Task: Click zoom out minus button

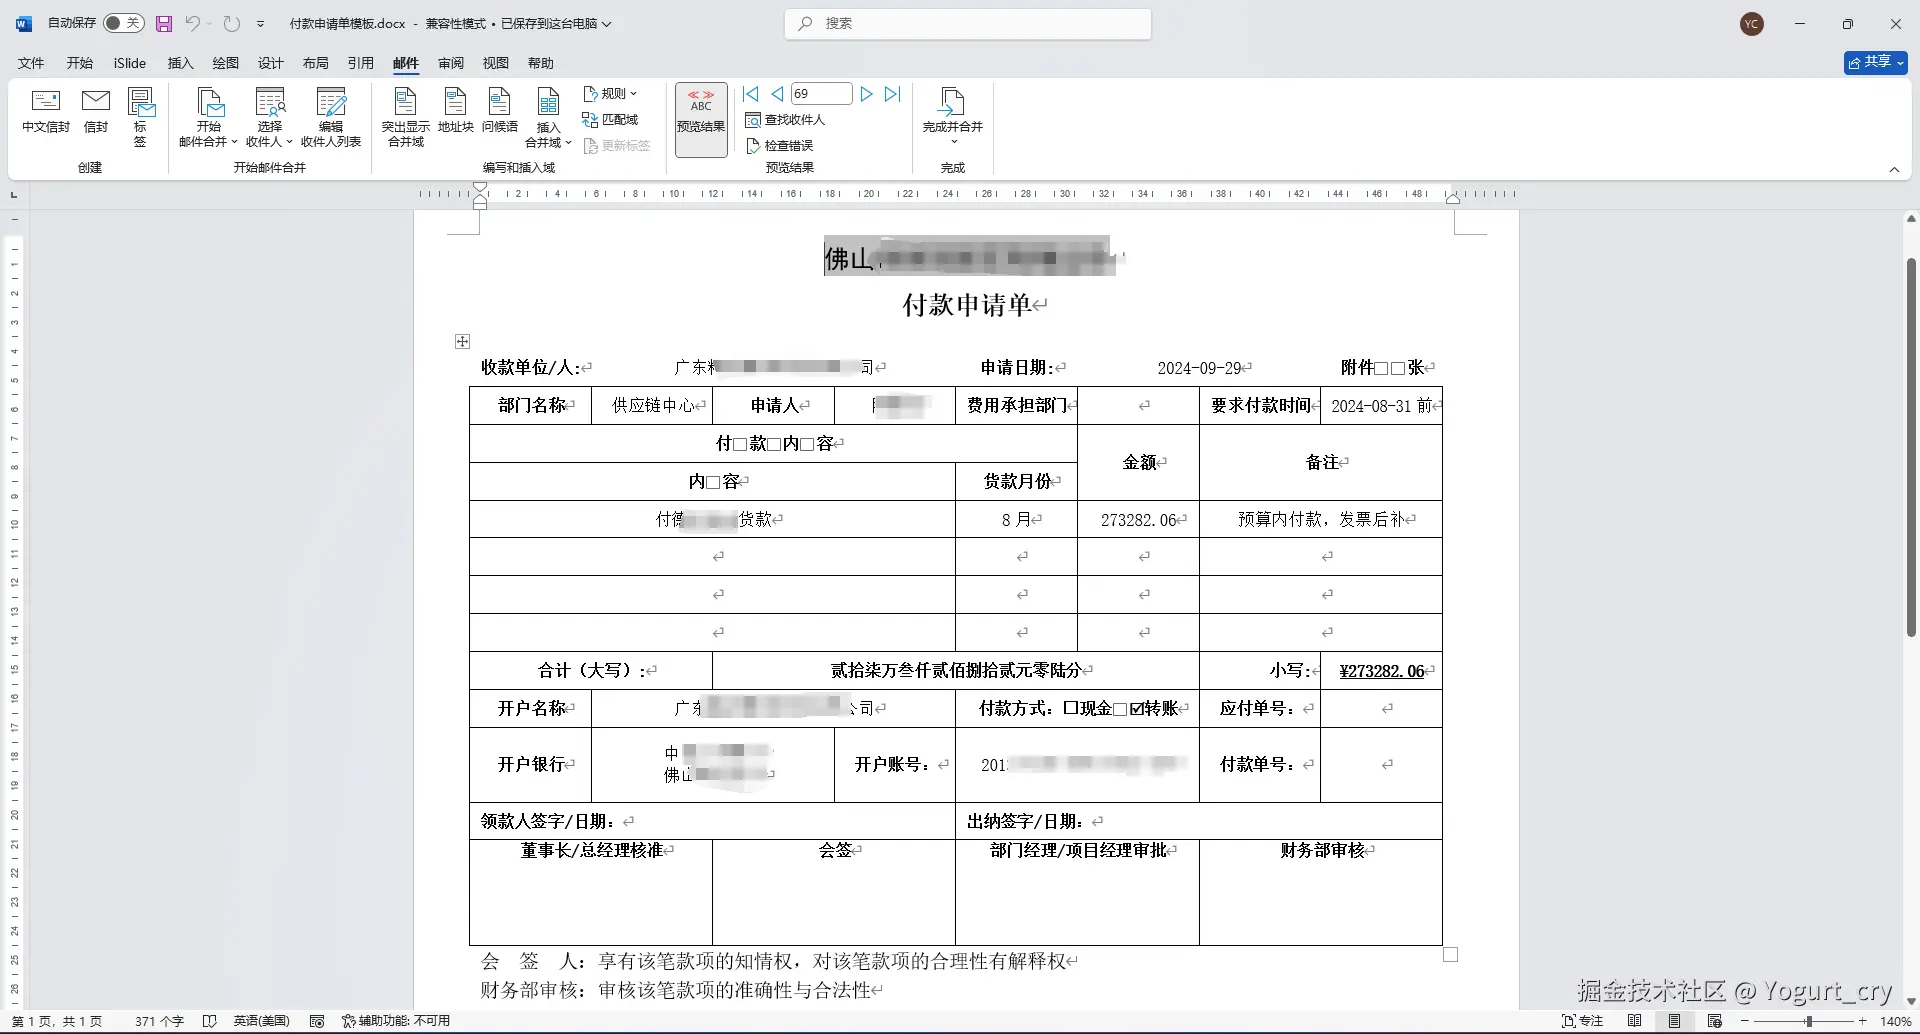Action: click(1745, 1021)
